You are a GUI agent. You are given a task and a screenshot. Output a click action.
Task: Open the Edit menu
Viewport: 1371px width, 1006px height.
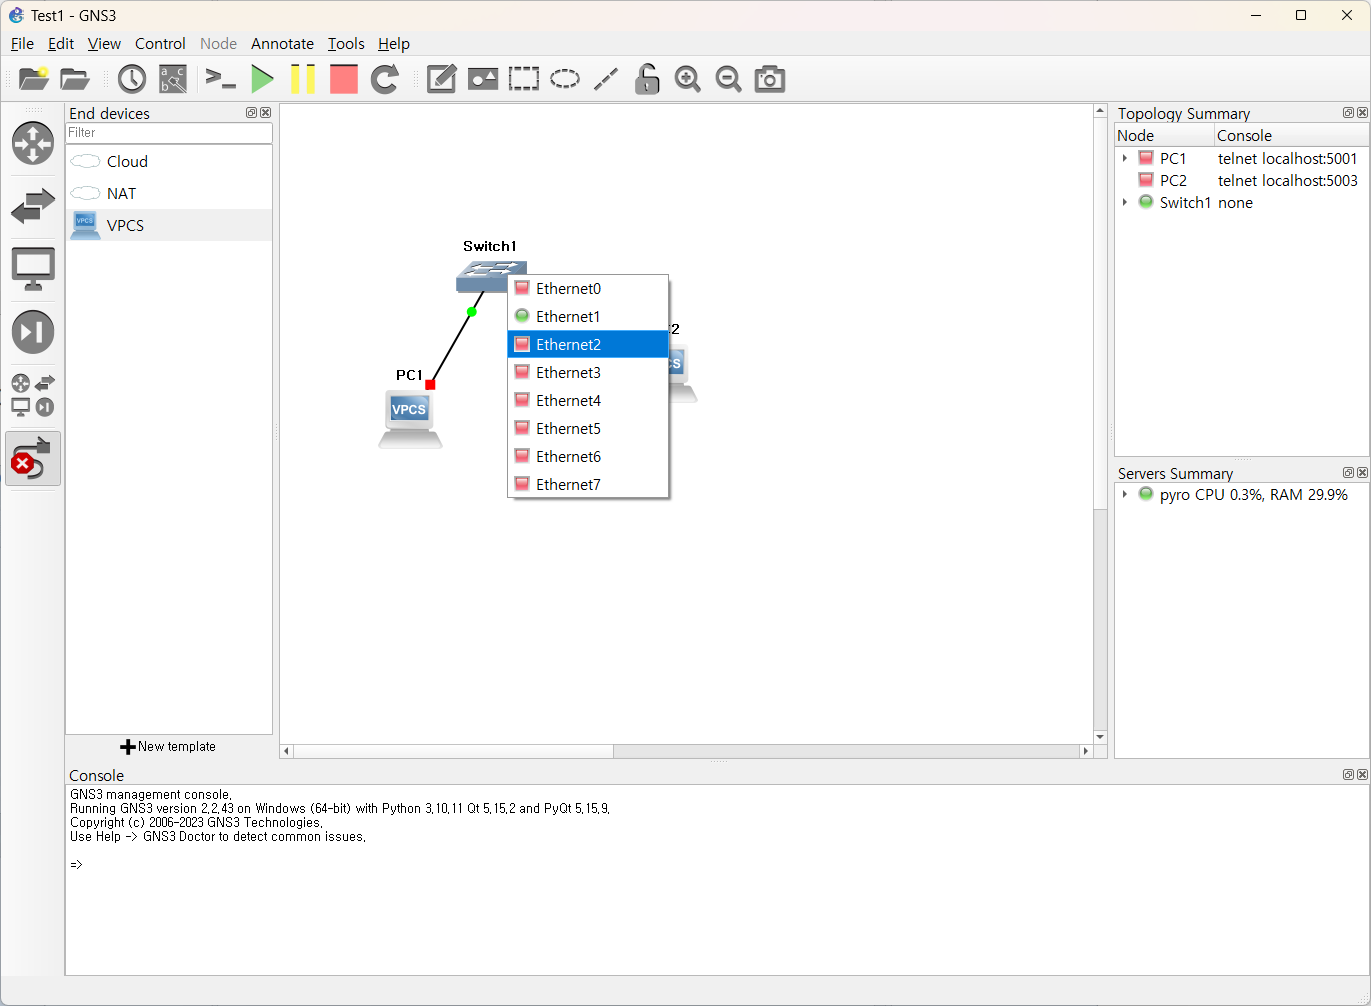pos(61,44)
